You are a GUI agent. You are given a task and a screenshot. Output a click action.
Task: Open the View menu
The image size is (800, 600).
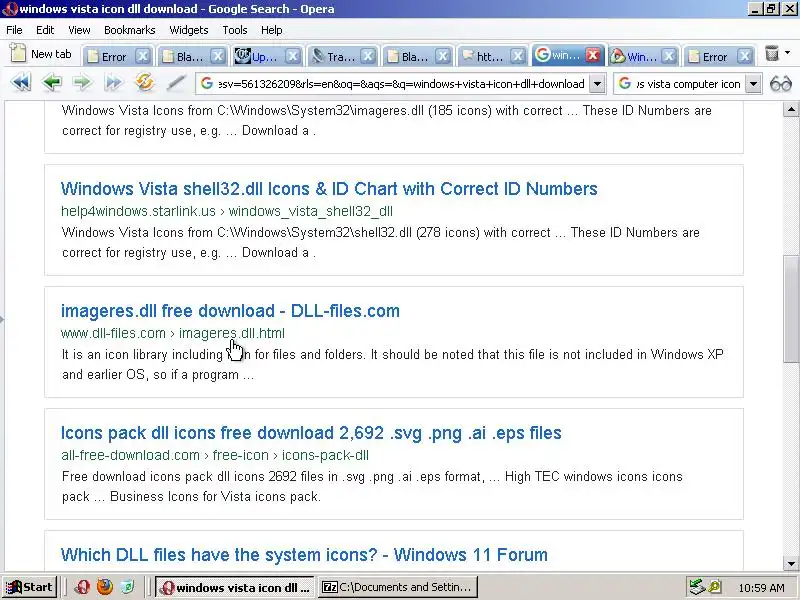[x=79, y=30]
